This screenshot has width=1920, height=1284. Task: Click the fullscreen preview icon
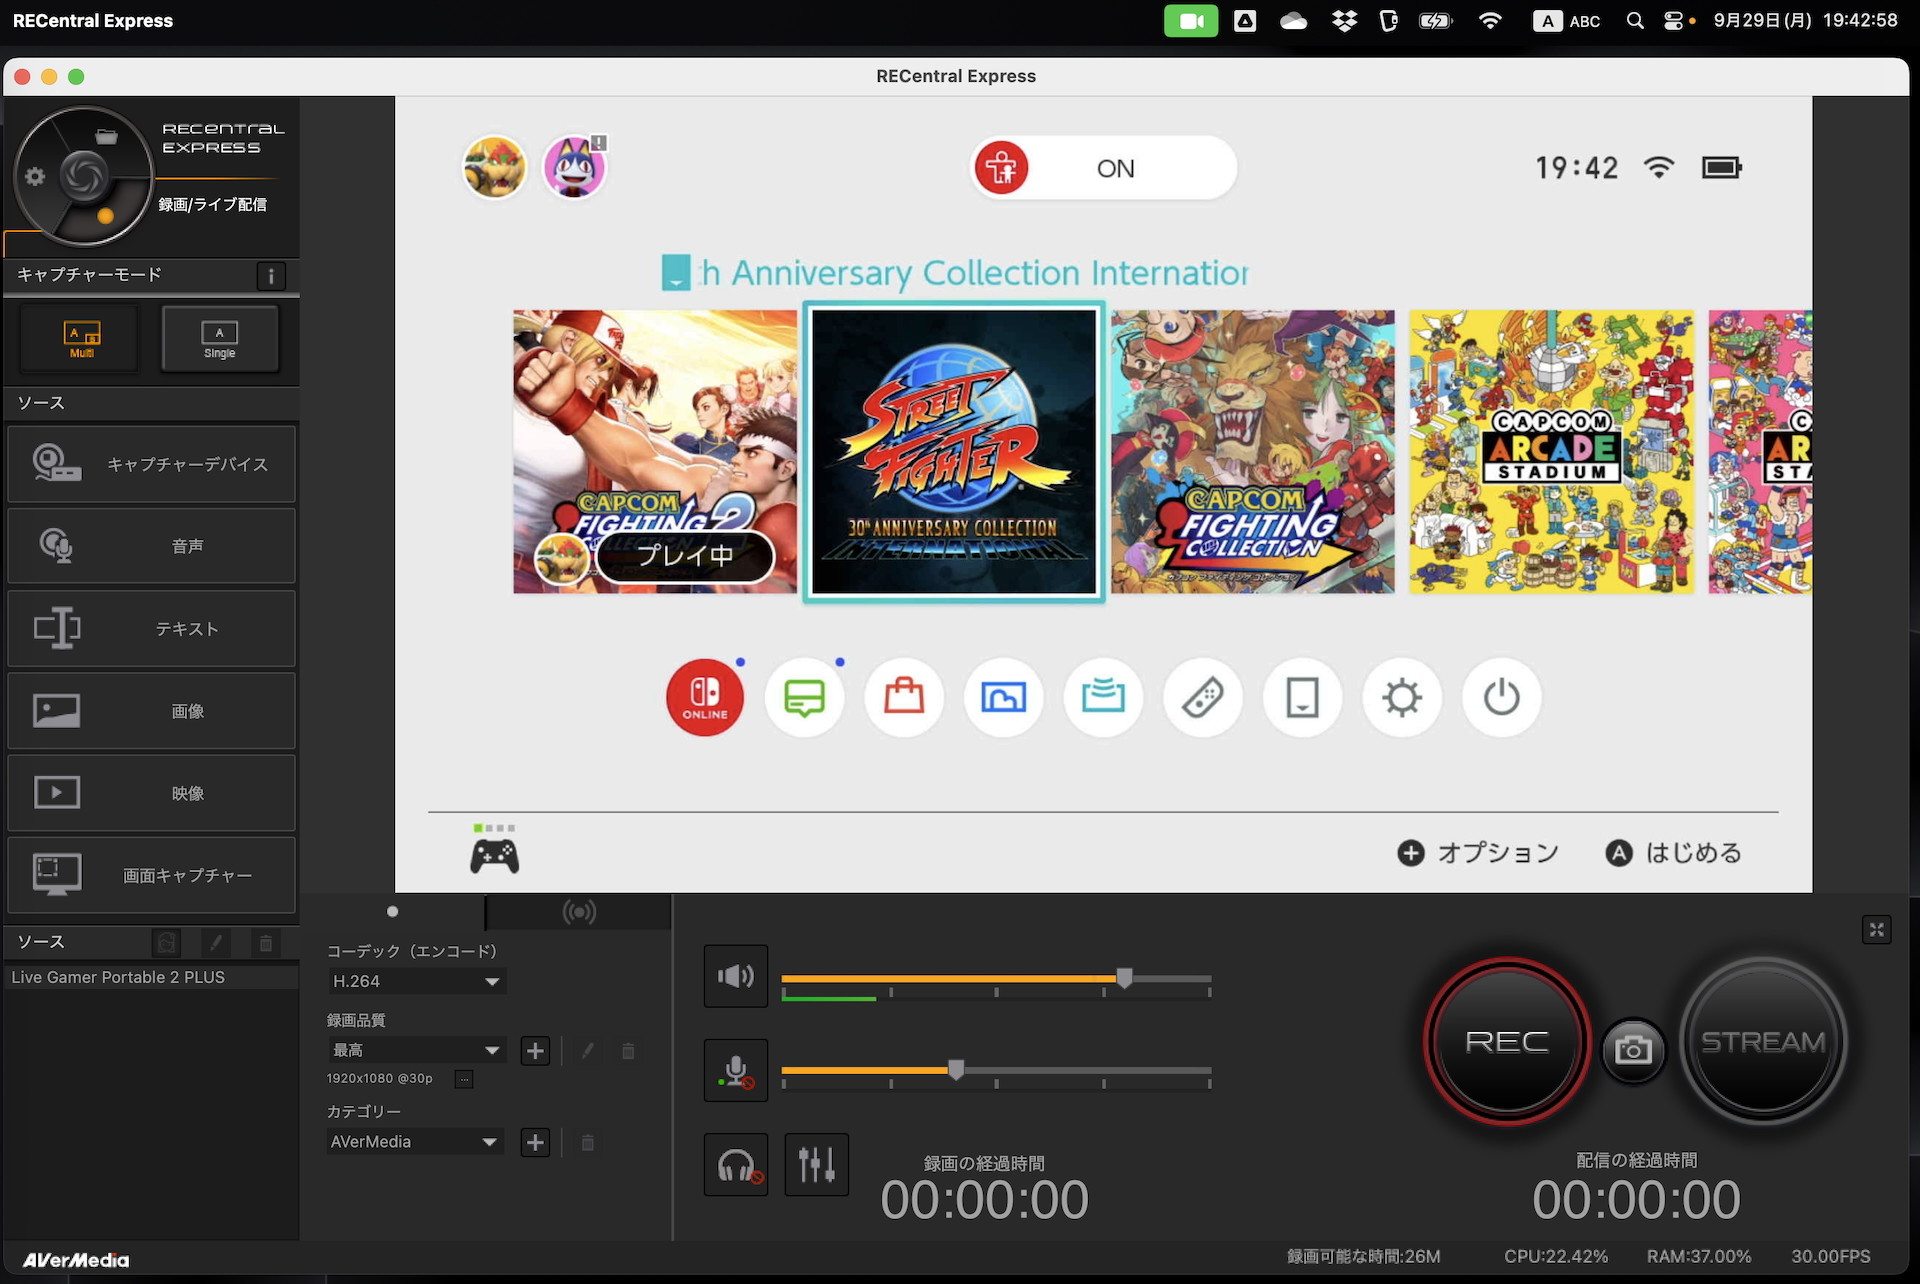point(1876,930)
